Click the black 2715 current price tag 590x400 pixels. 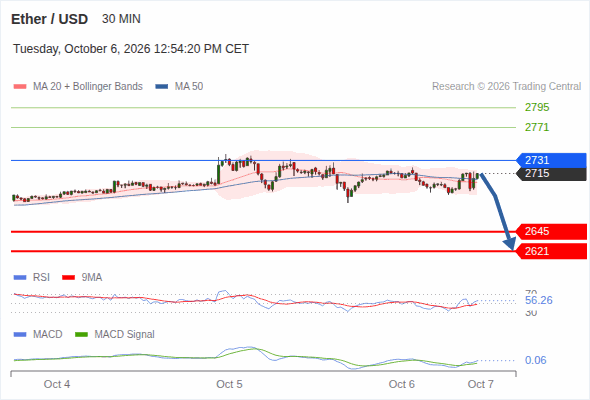coord(551,173)
